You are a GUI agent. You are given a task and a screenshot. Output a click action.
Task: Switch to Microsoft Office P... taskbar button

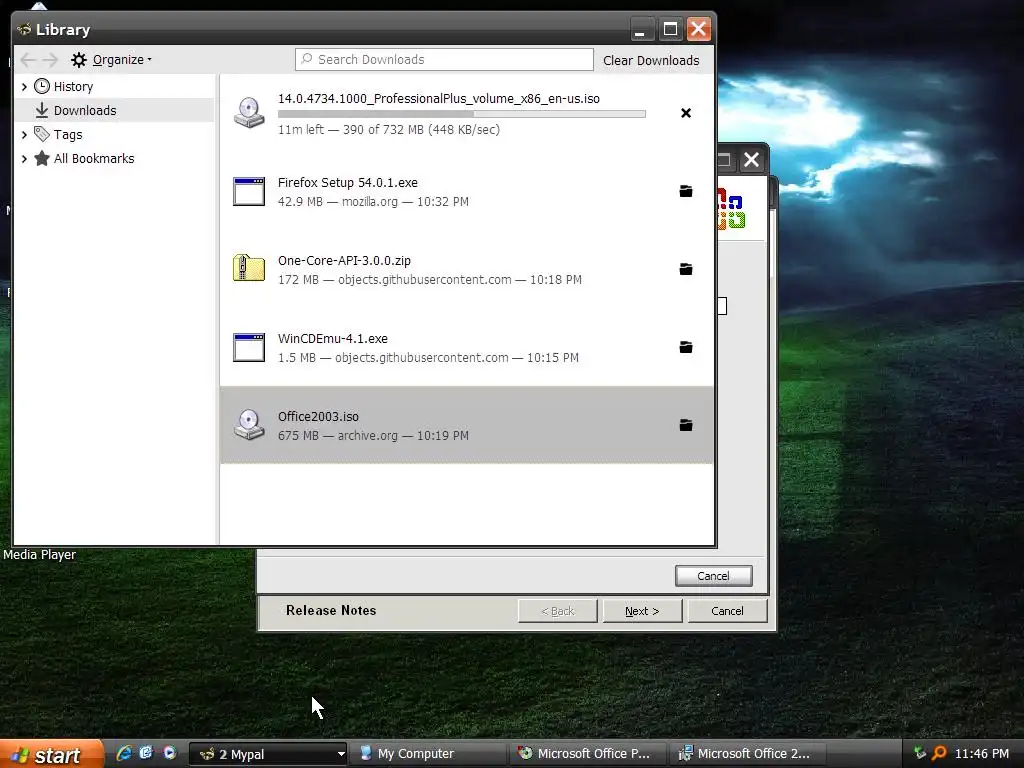pyautogui.click(x=589, y=754)
